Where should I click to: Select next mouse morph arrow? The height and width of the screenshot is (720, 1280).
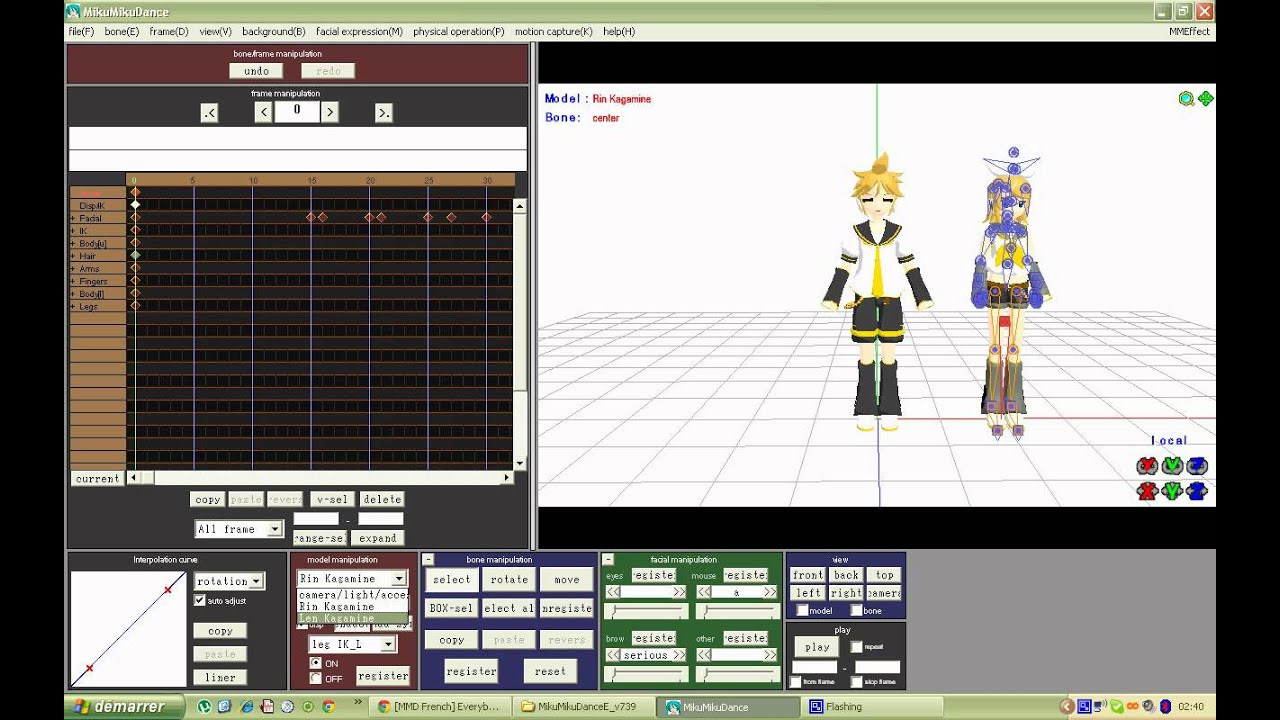tap(771, 592)
